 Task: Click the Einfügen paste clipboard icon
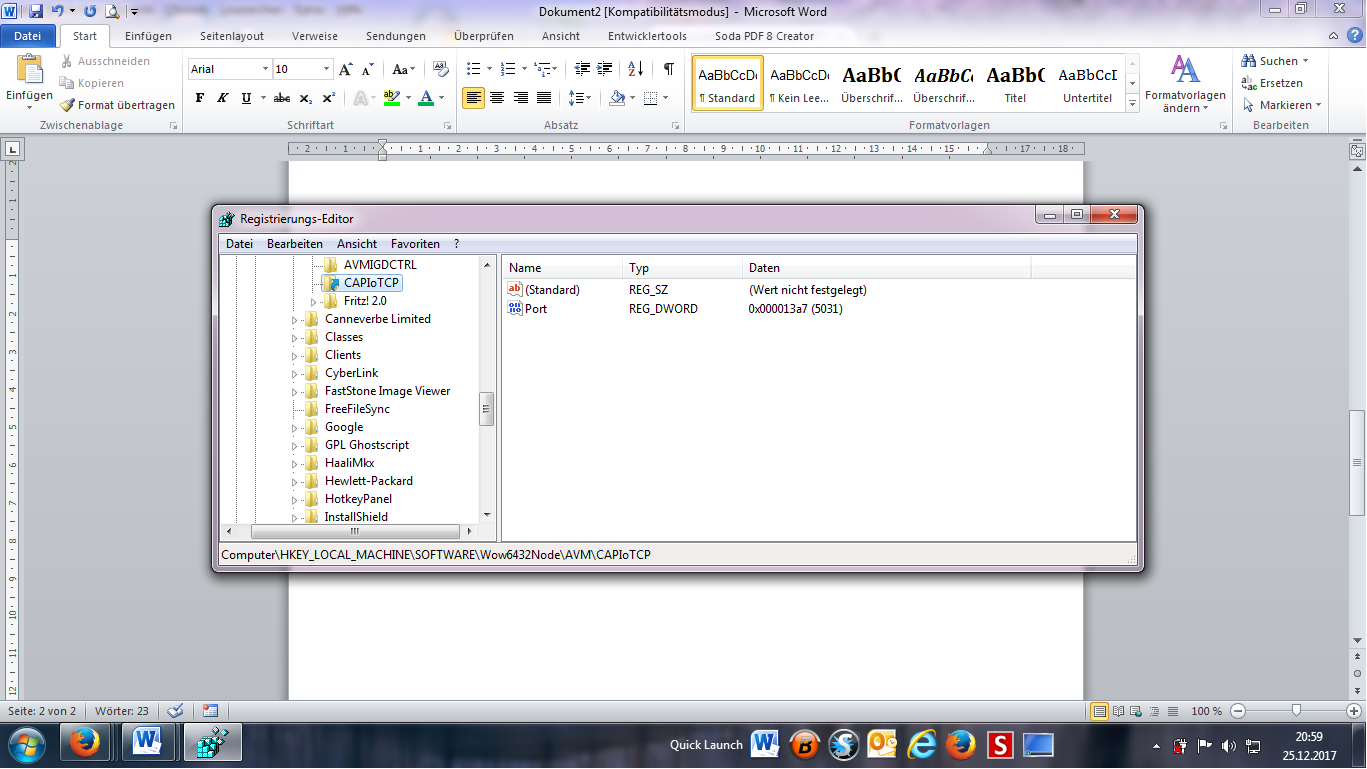pos(30,69)
